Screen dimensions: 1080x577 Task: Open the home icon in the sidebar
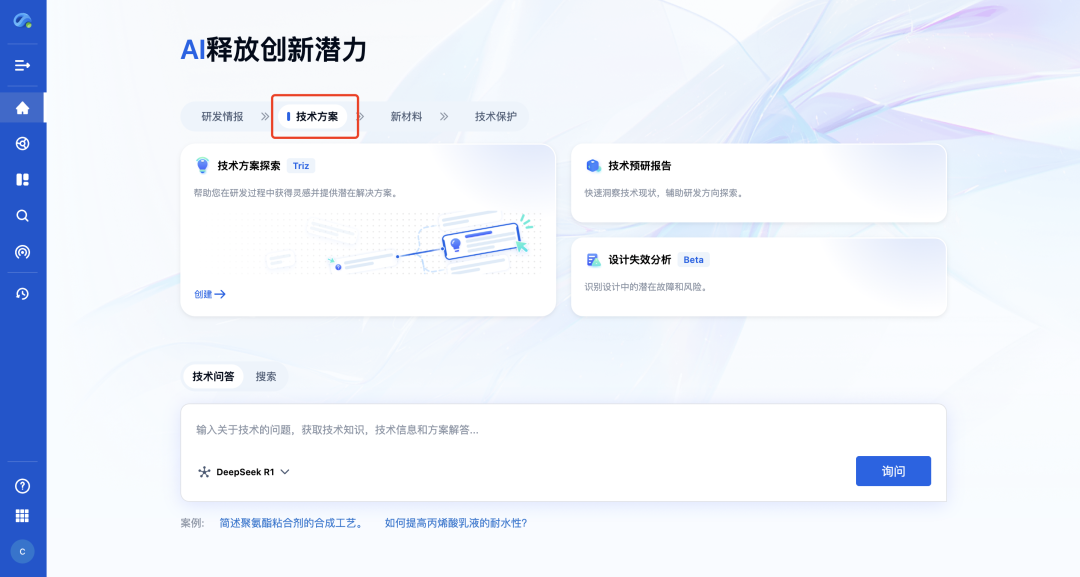point(22,107)
